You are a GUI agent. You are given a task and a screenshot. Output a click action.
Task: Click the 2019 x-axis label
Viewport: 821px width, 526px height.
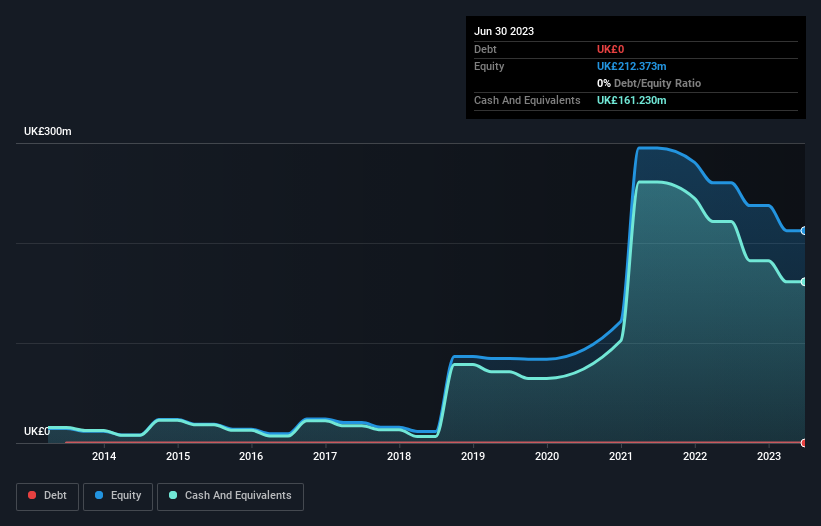[x=473, y=456]
